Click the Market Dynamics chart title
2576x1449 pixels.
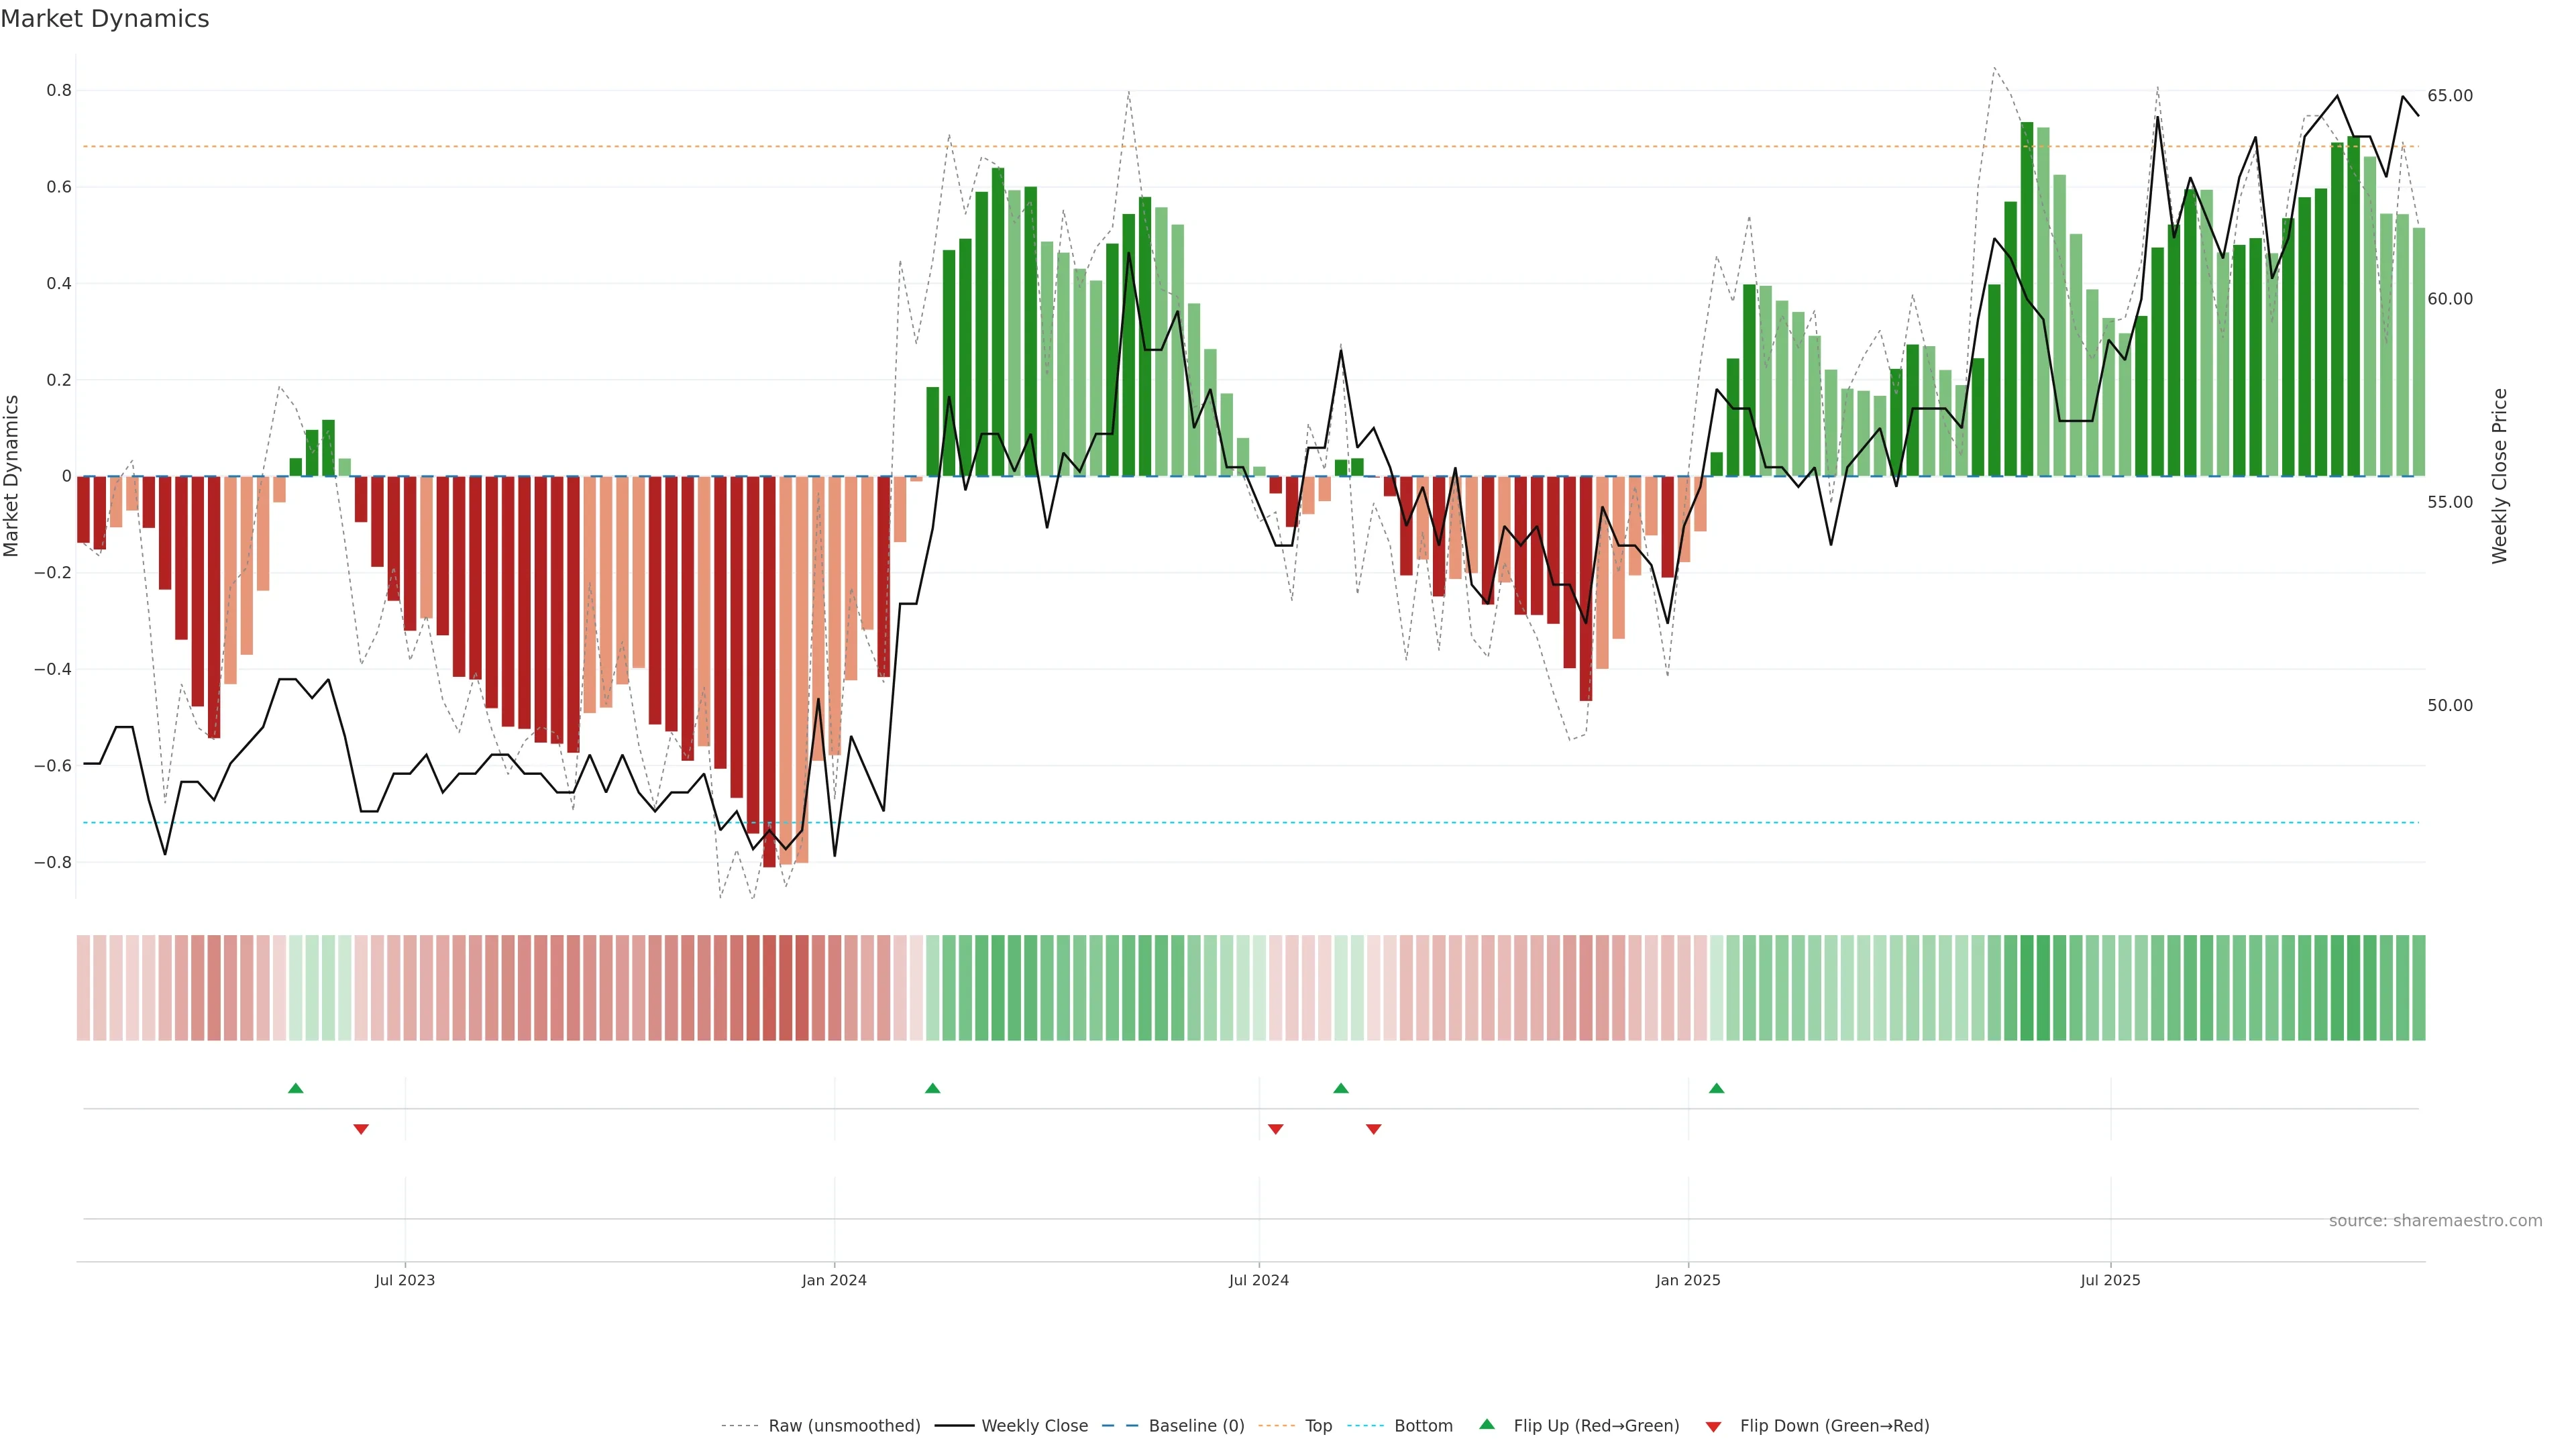(105, 19)
